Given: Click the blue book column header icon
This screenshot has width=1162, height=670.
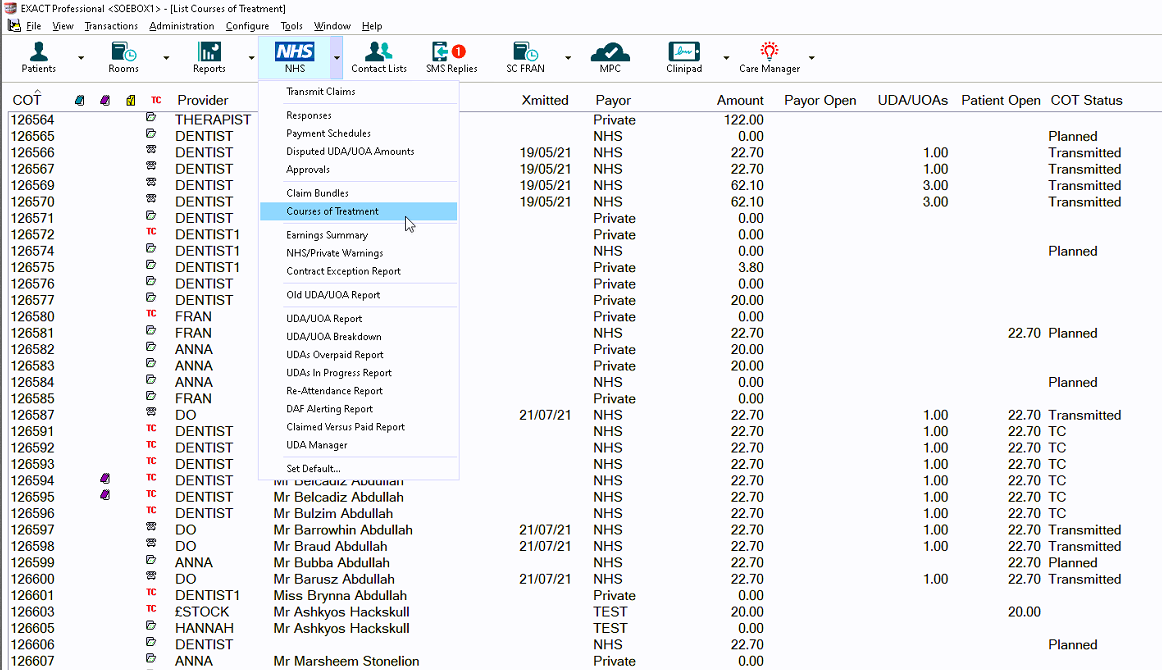Looking at the screenshot, I should [x=79, y=100].
